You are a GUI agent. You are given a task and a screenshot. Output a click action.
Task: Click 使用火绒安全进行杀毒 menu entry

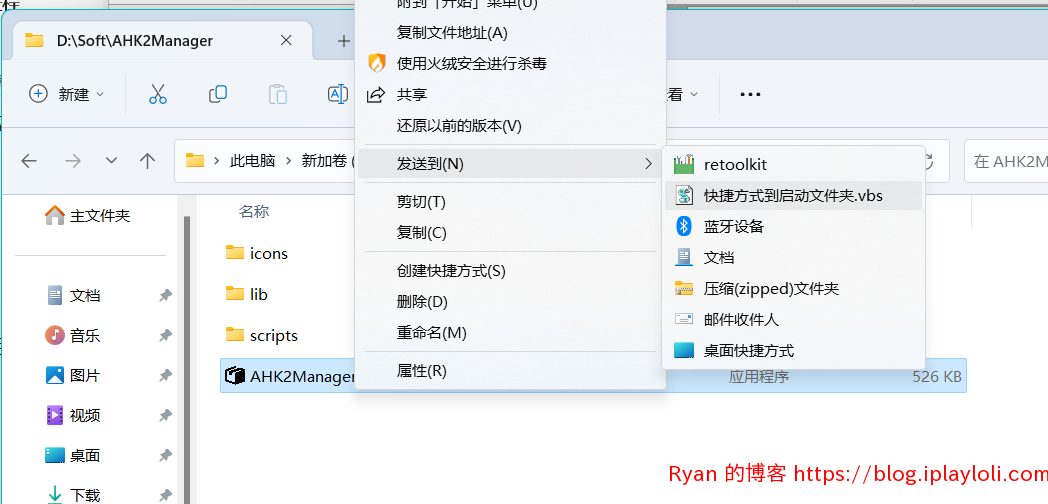point(510,64)
